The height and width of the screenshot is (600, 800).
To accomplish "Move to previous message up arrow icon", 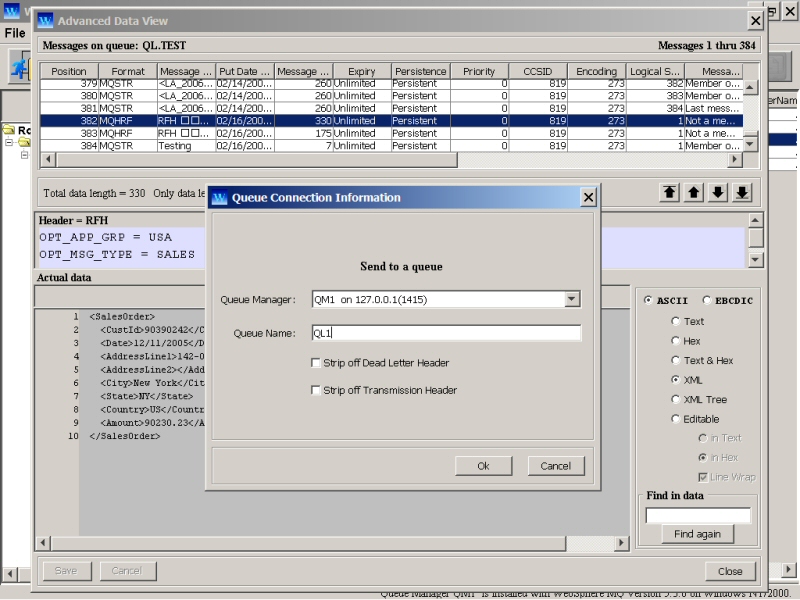I will coord(693,193).
